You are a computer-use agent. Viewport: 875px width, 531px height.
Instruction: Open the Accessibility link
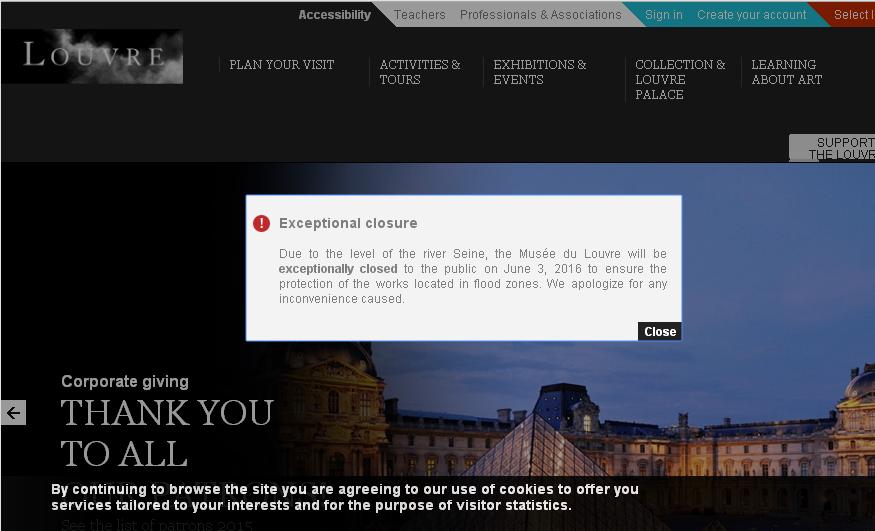[334, 15]
